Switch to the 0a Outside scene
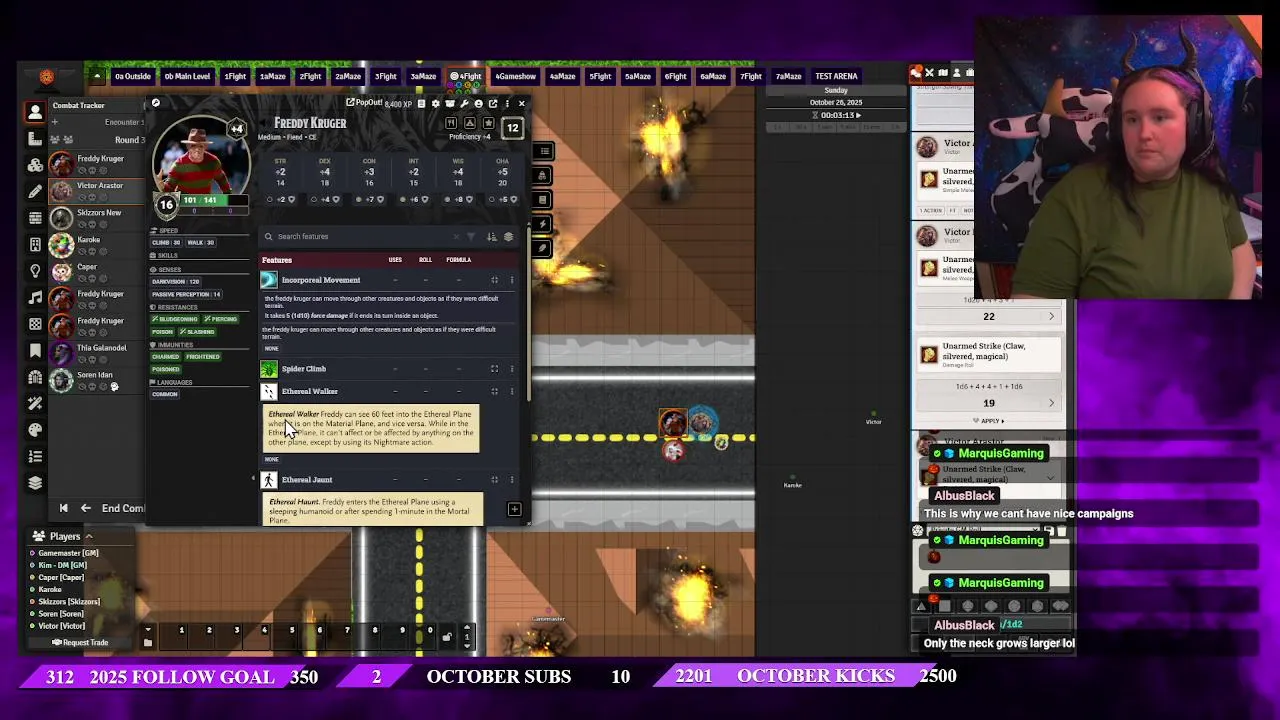1280x720 pixels. pyautogui.click(x=132, y=76)
